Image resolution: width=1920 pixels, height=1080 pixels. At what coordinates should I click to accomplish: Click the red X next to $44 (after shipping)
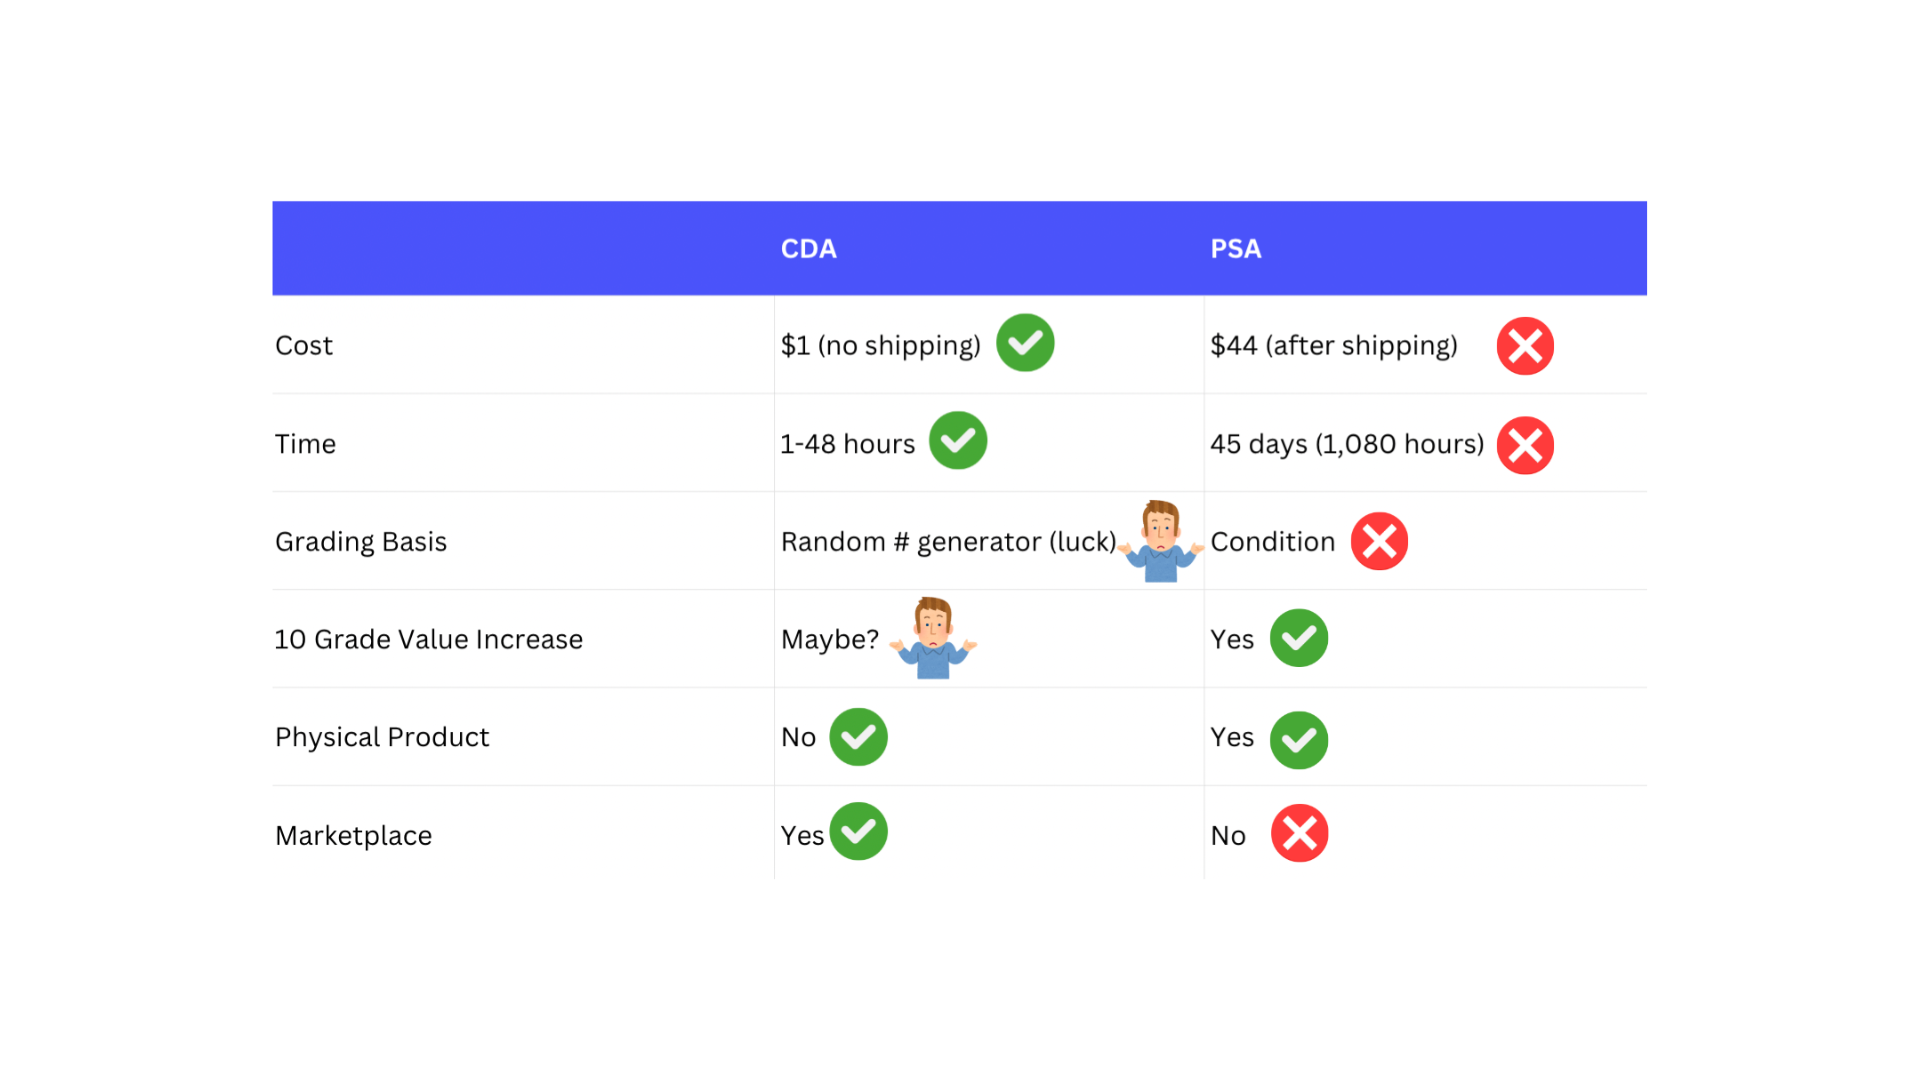tap(1525, 346)
